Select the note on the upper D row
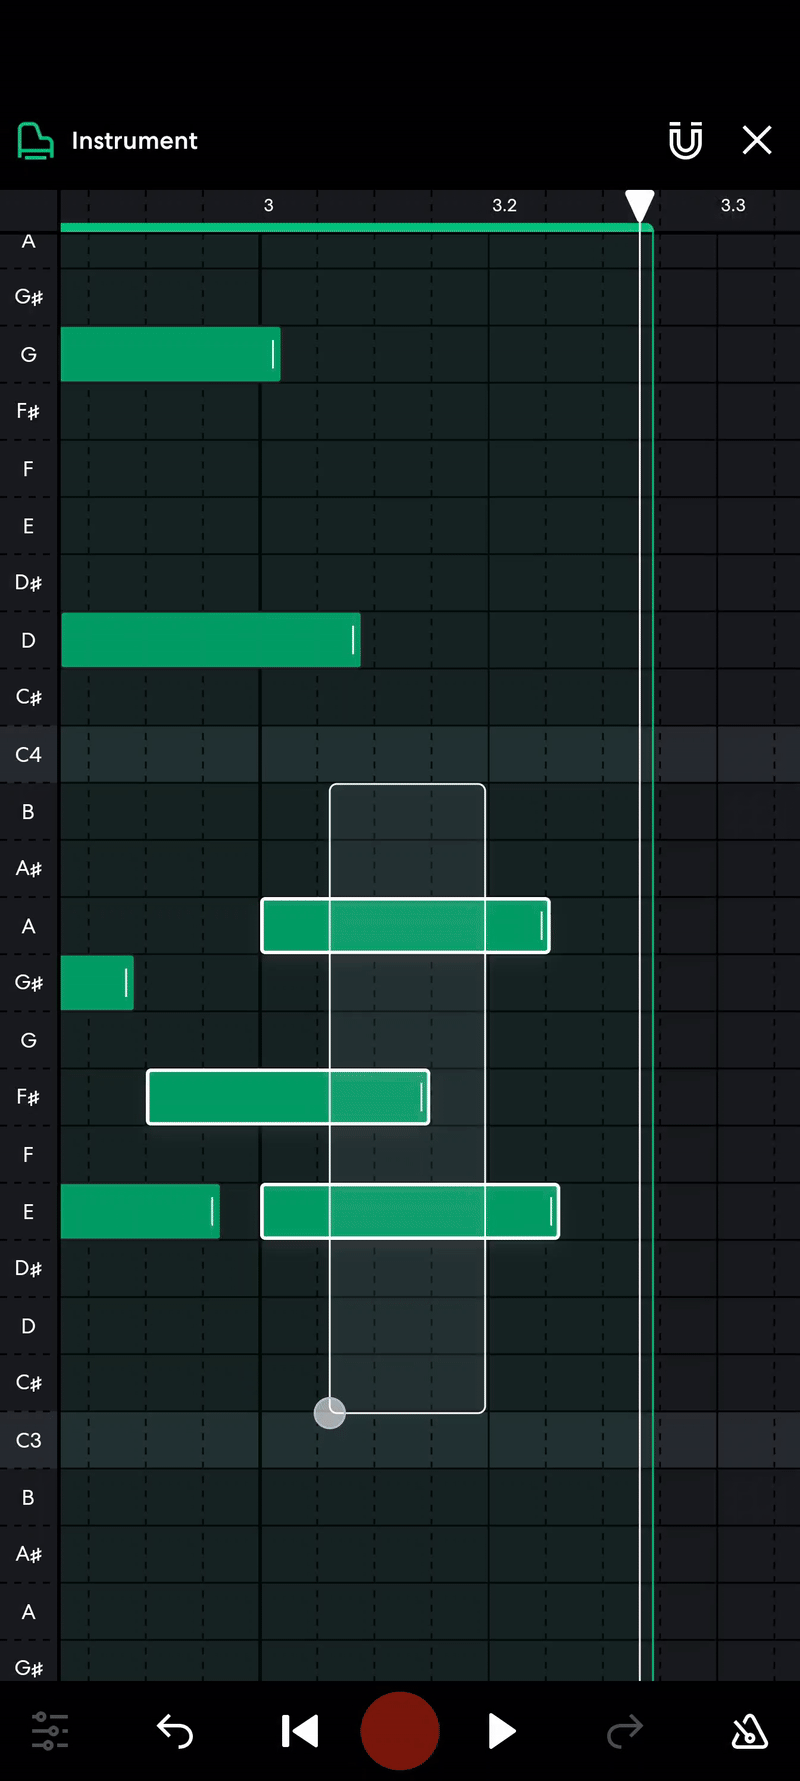This screenshot has height=1781, width=800. [x=210, y=640]
